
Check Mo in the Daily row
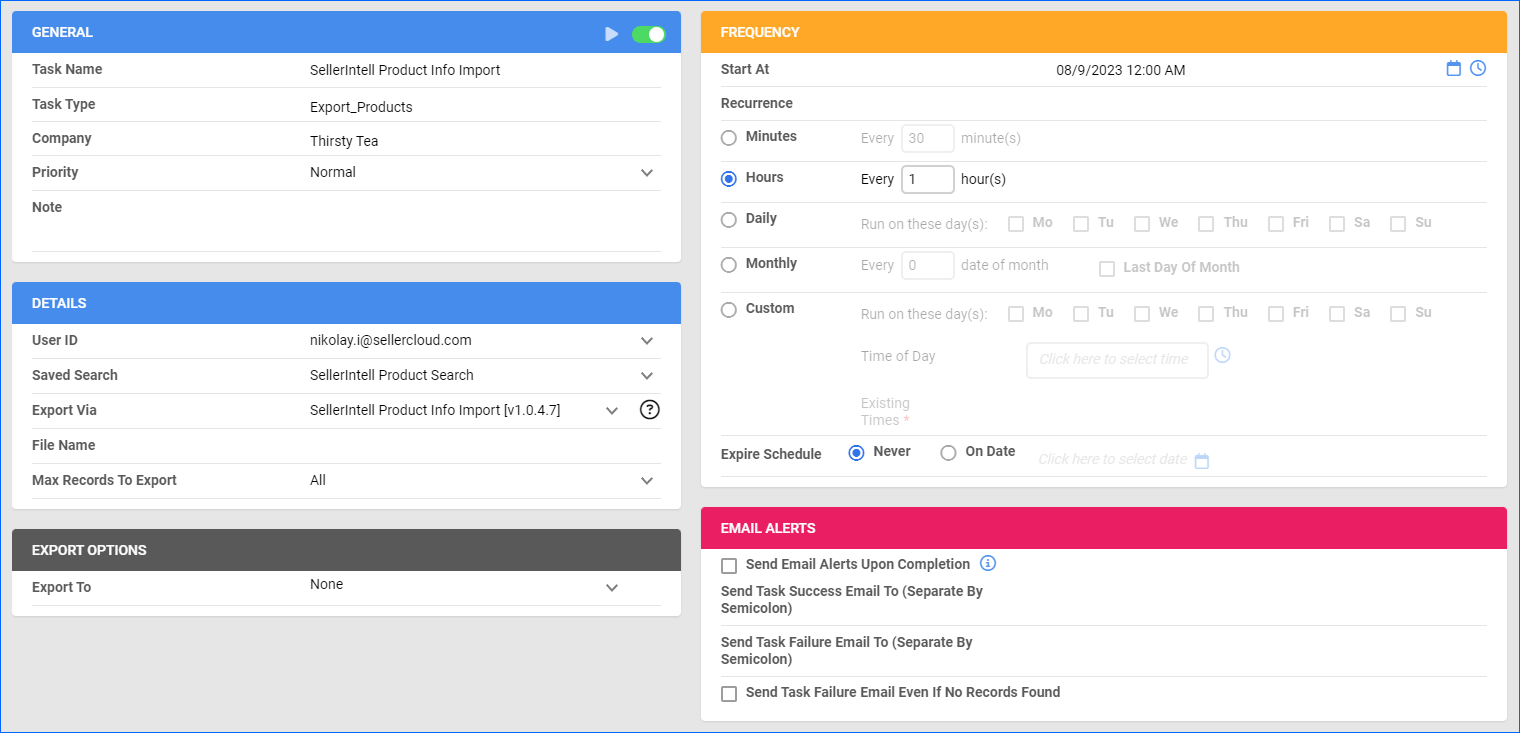pos(1016,223)
